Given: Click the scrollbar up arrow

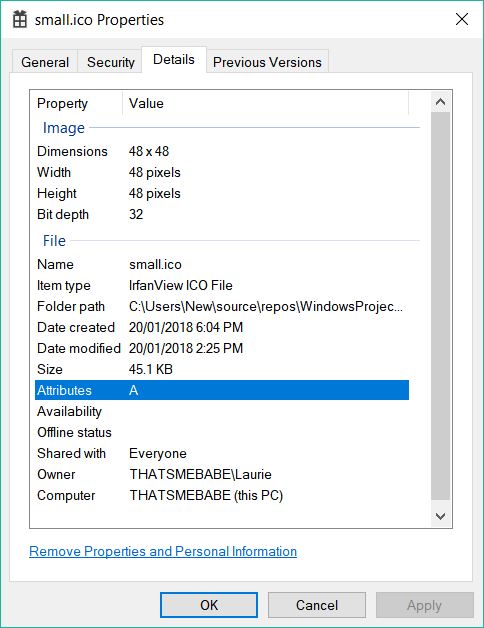Looking at the screenshot, I should click(440, 102).
